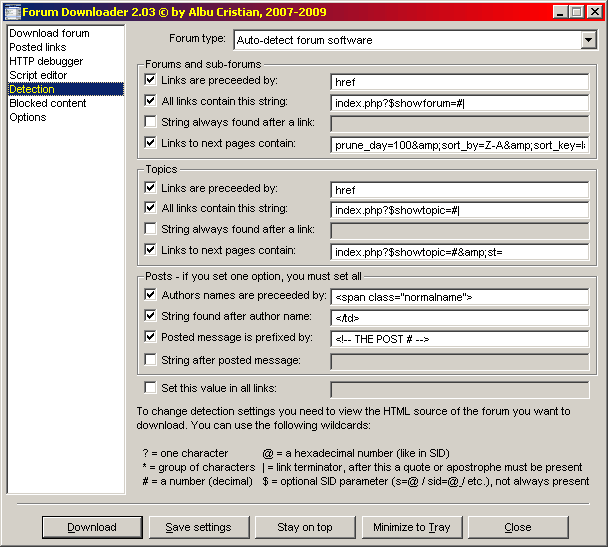The width and height of the screenshot is (608, 547).
Task: Click topics href input field
Action: click(459, 190)
